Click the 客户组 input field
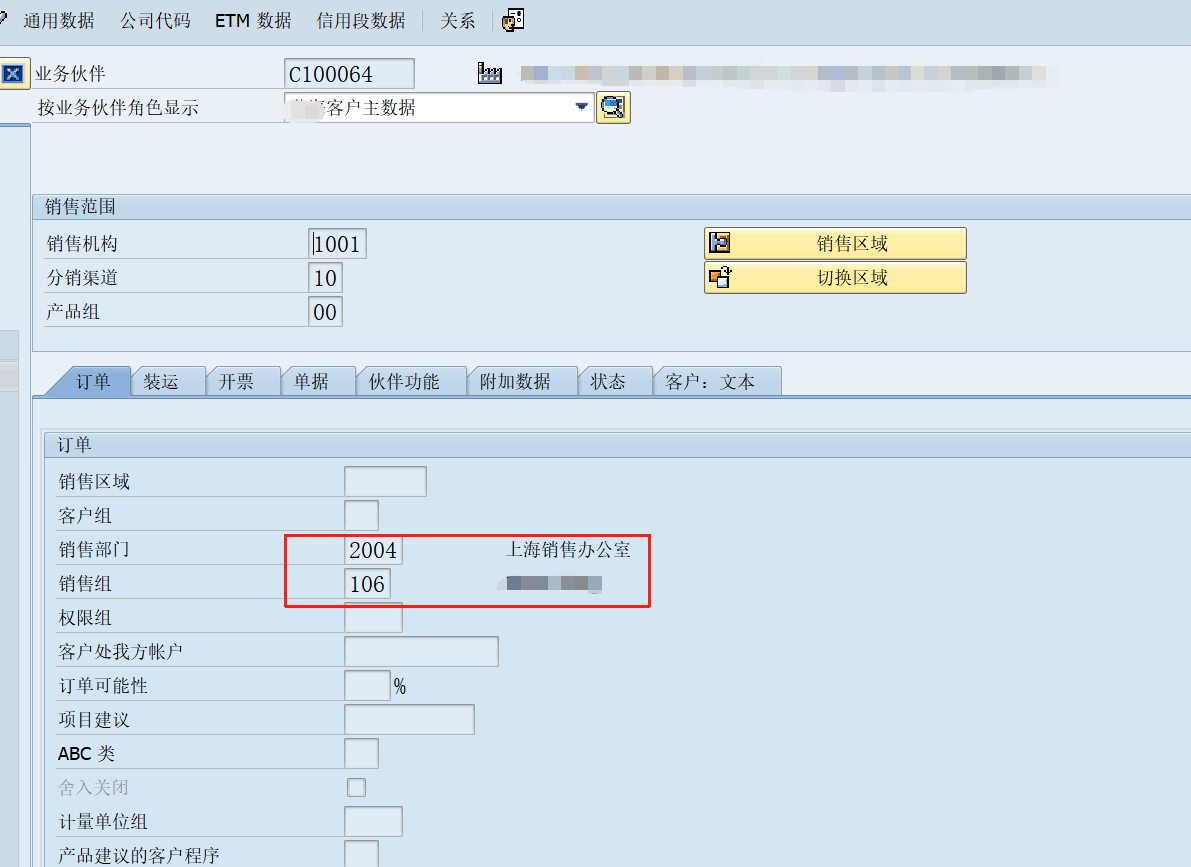This screenshot has height=867, width=1191. click(x=362, y=516)
